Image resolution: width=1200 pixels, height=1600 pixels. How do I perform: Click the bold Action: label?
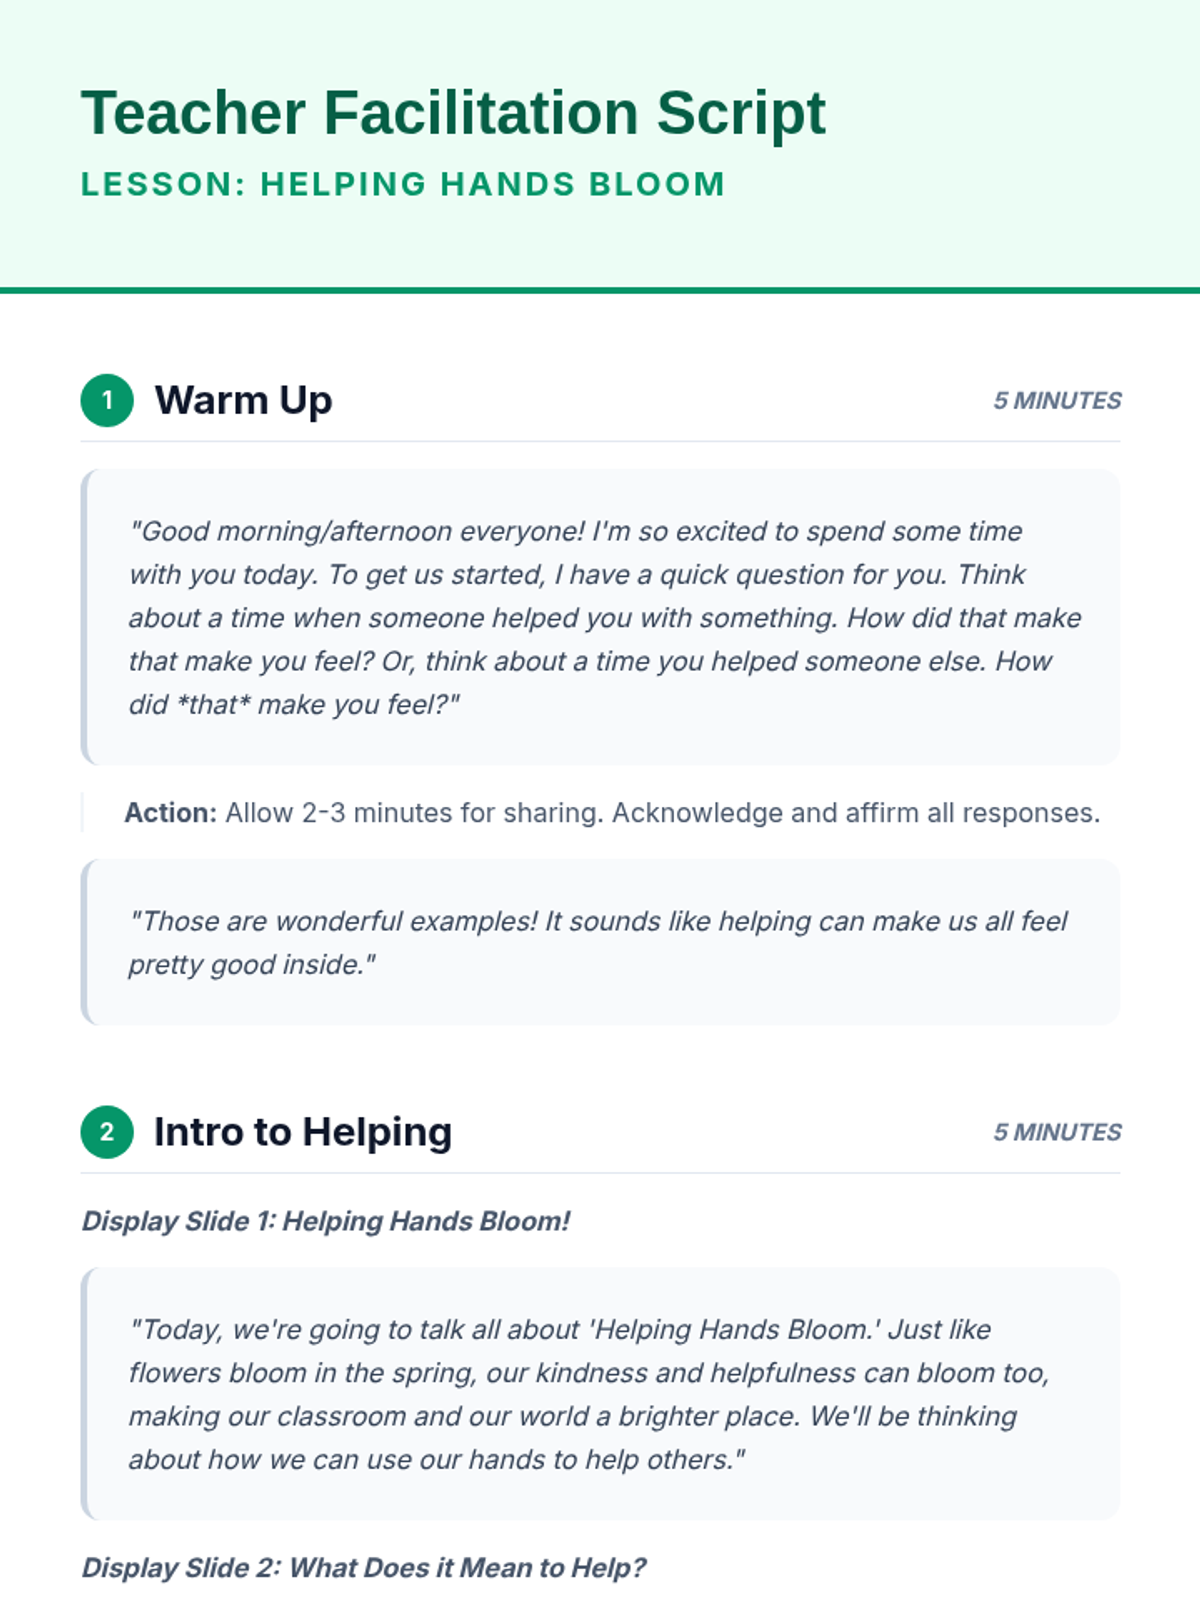pyautogui.click(x=170, y=813)
